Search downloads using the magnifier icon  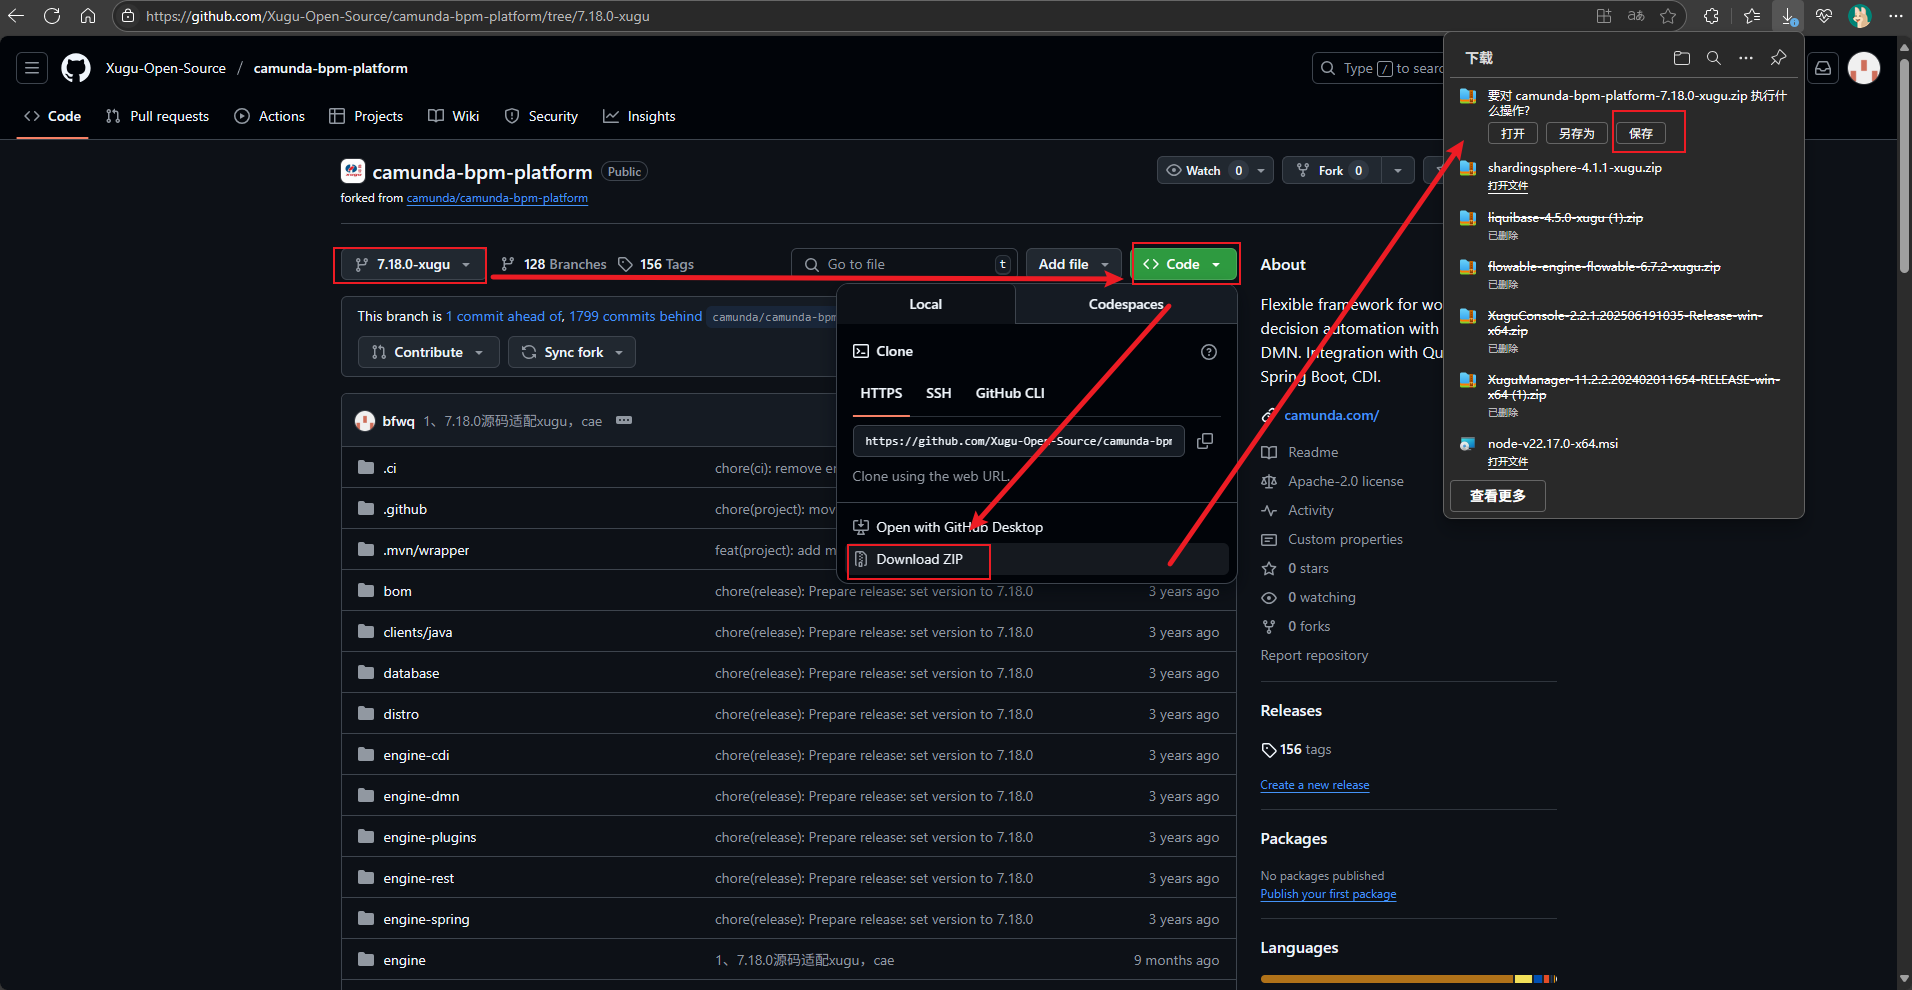[x=1714, y=58]
